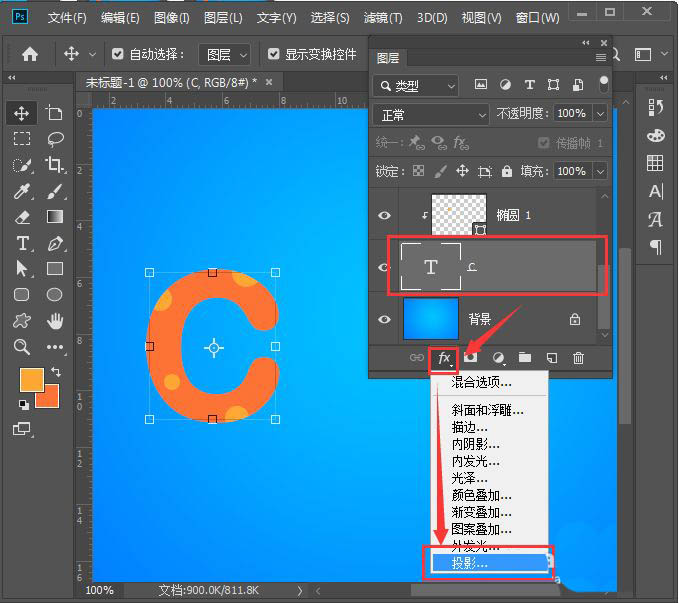Reset default foreground and background colors
The width and height of the screenshot is (679, 603).
(24, 405)
